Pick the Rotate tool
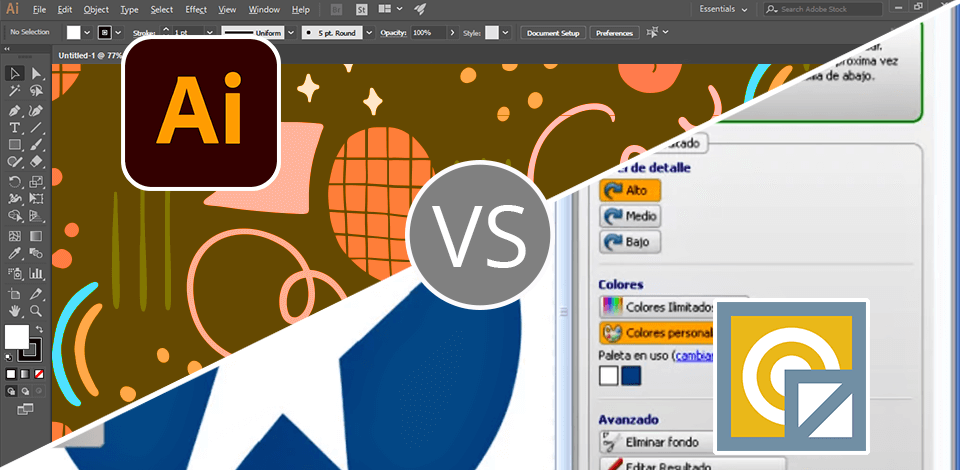This screenshot has width=960, height=470. (15, 181)
